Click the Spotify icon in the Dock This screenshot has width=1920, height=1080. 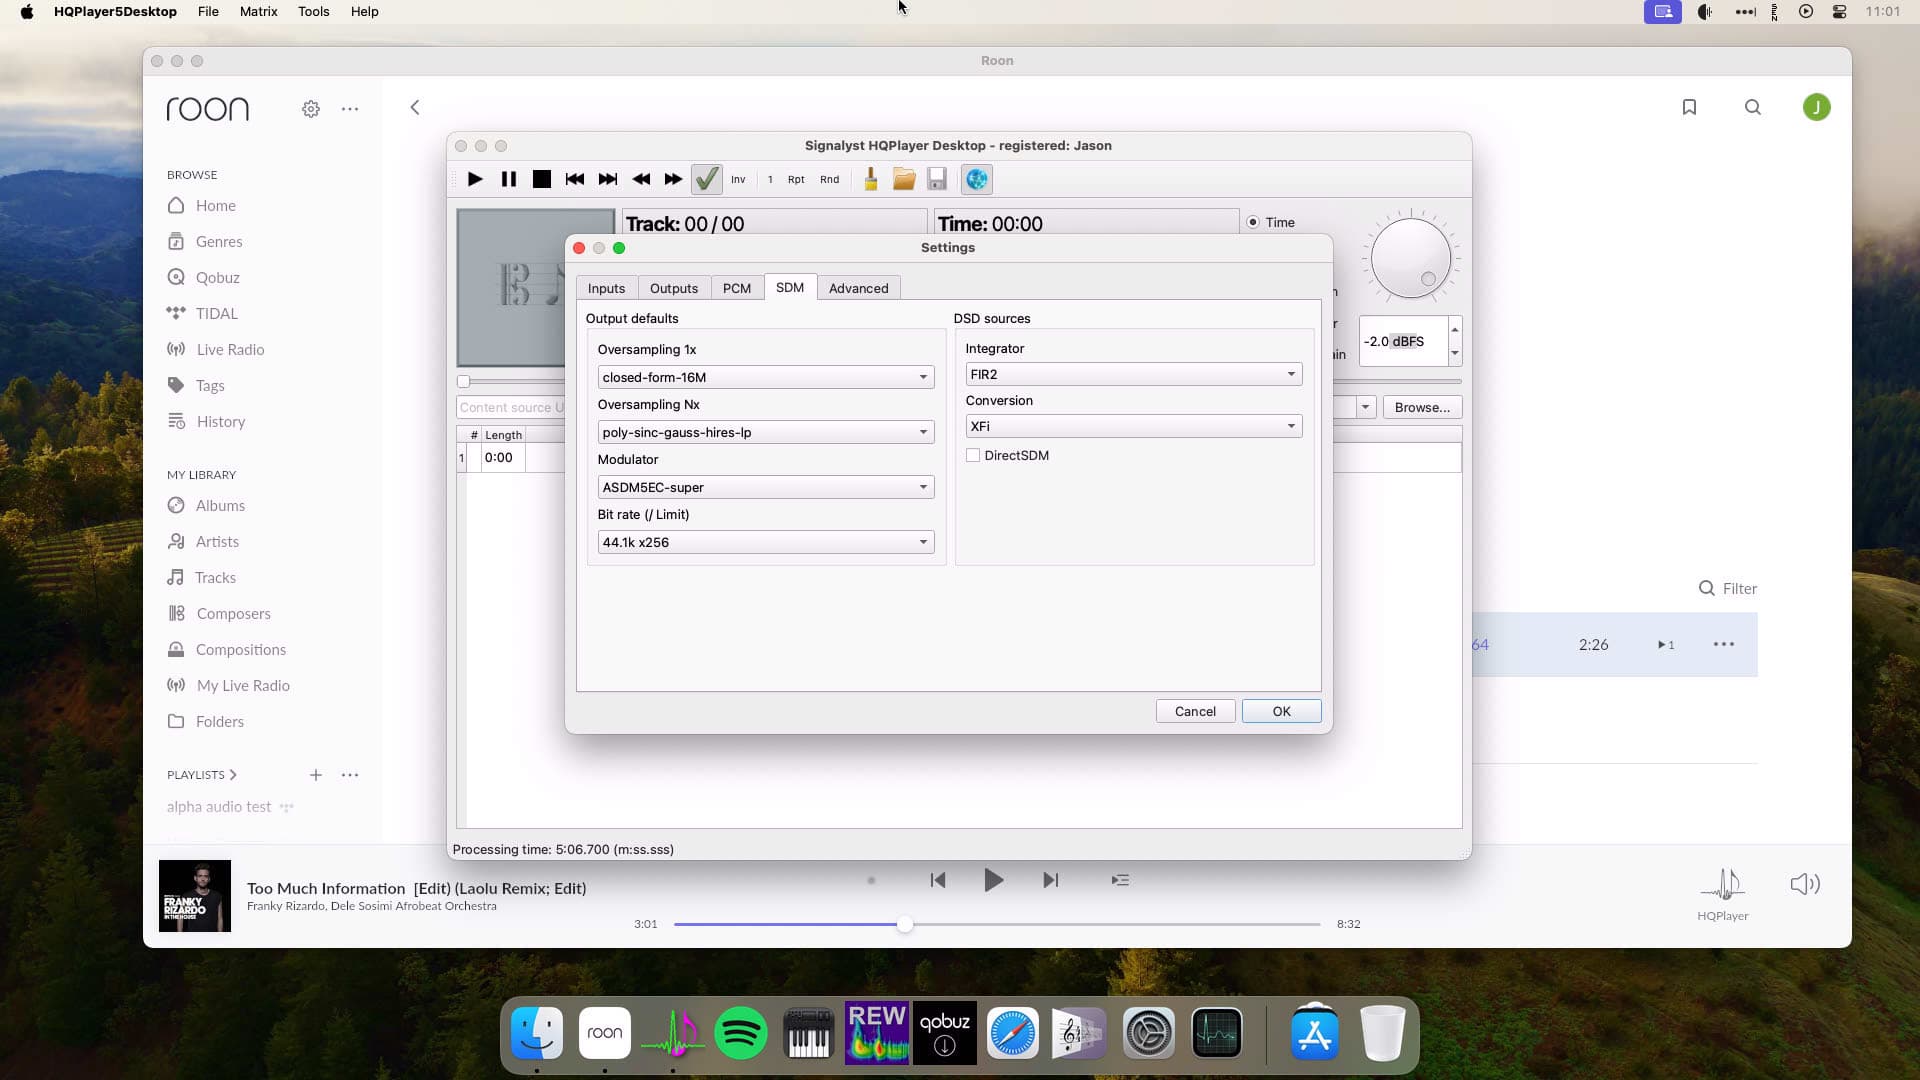pyautogui.click(x=741, y=1033)
